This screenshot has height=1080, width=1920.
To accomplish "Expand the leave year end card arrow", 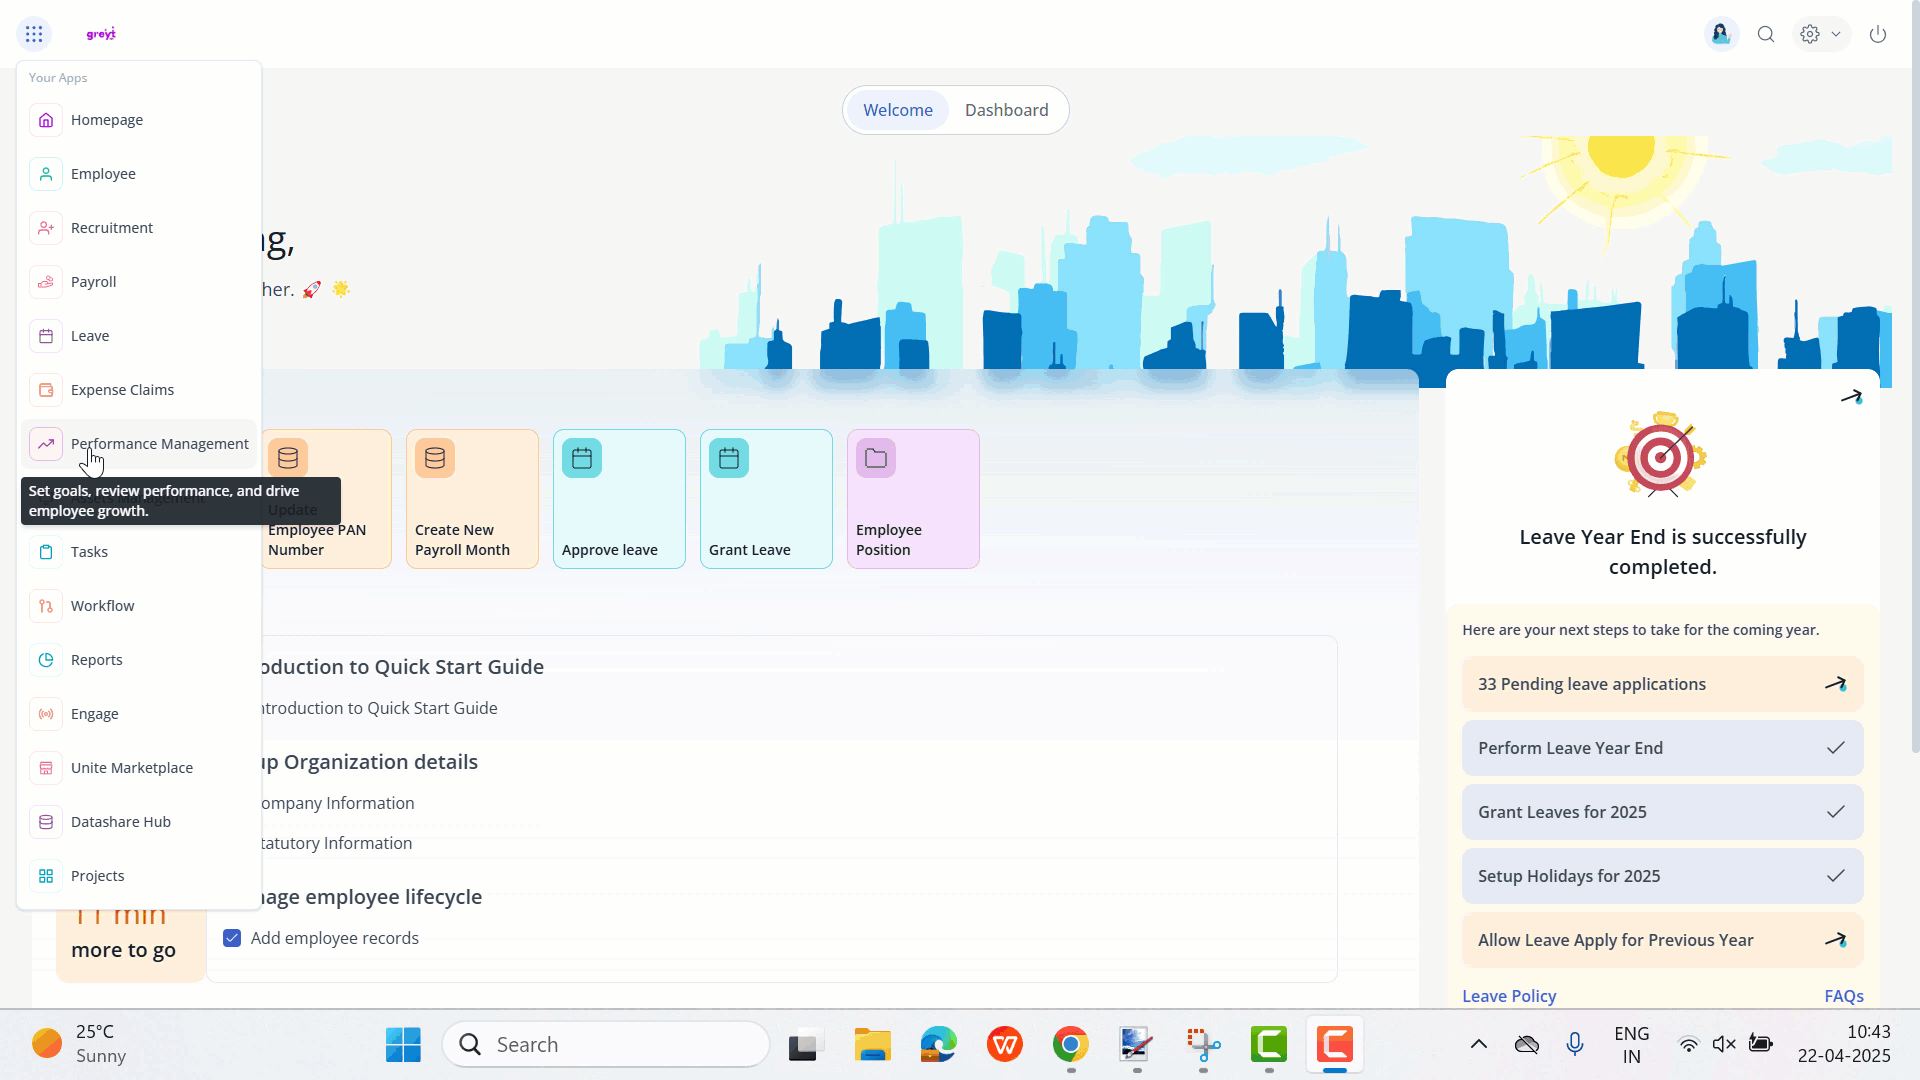I will click(1851, 397).
